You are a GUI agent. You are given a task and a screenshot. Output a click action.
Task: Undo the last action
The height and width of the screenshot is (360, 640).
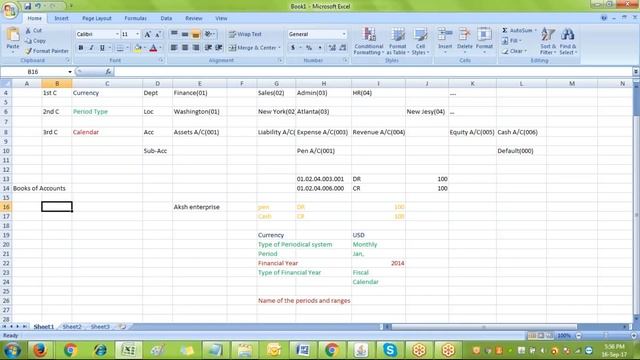coord(38,6)
